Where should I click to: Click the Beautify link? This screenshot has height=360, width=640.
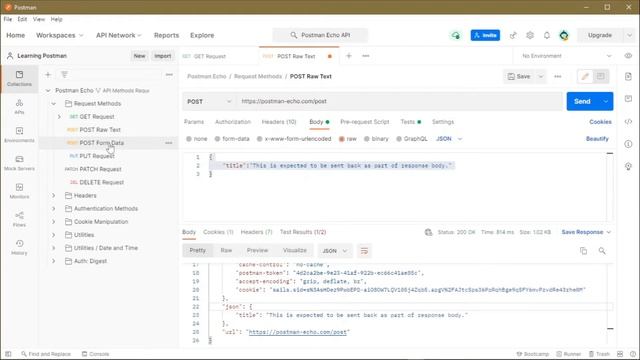tap(597, 139)
